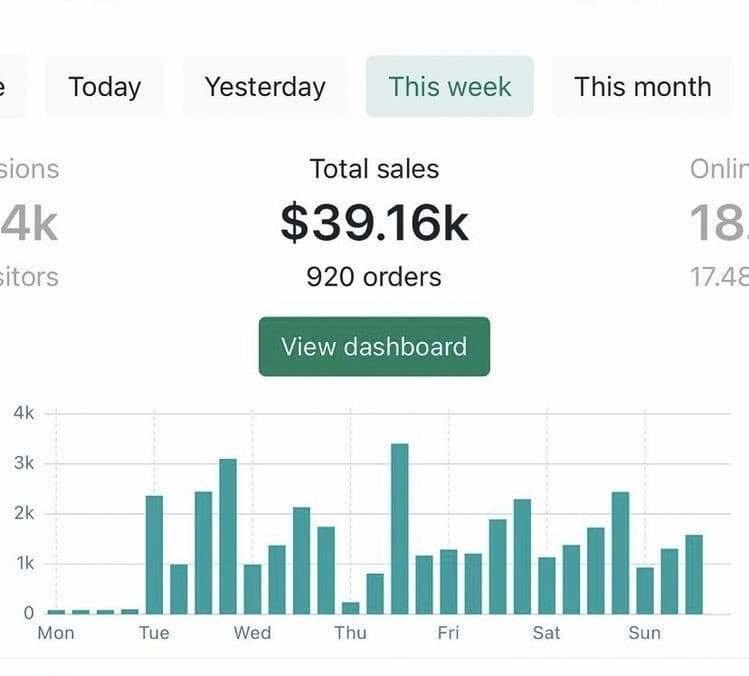Select the partially visible Online card on right
749x676 pixels.
pos(720,222)
